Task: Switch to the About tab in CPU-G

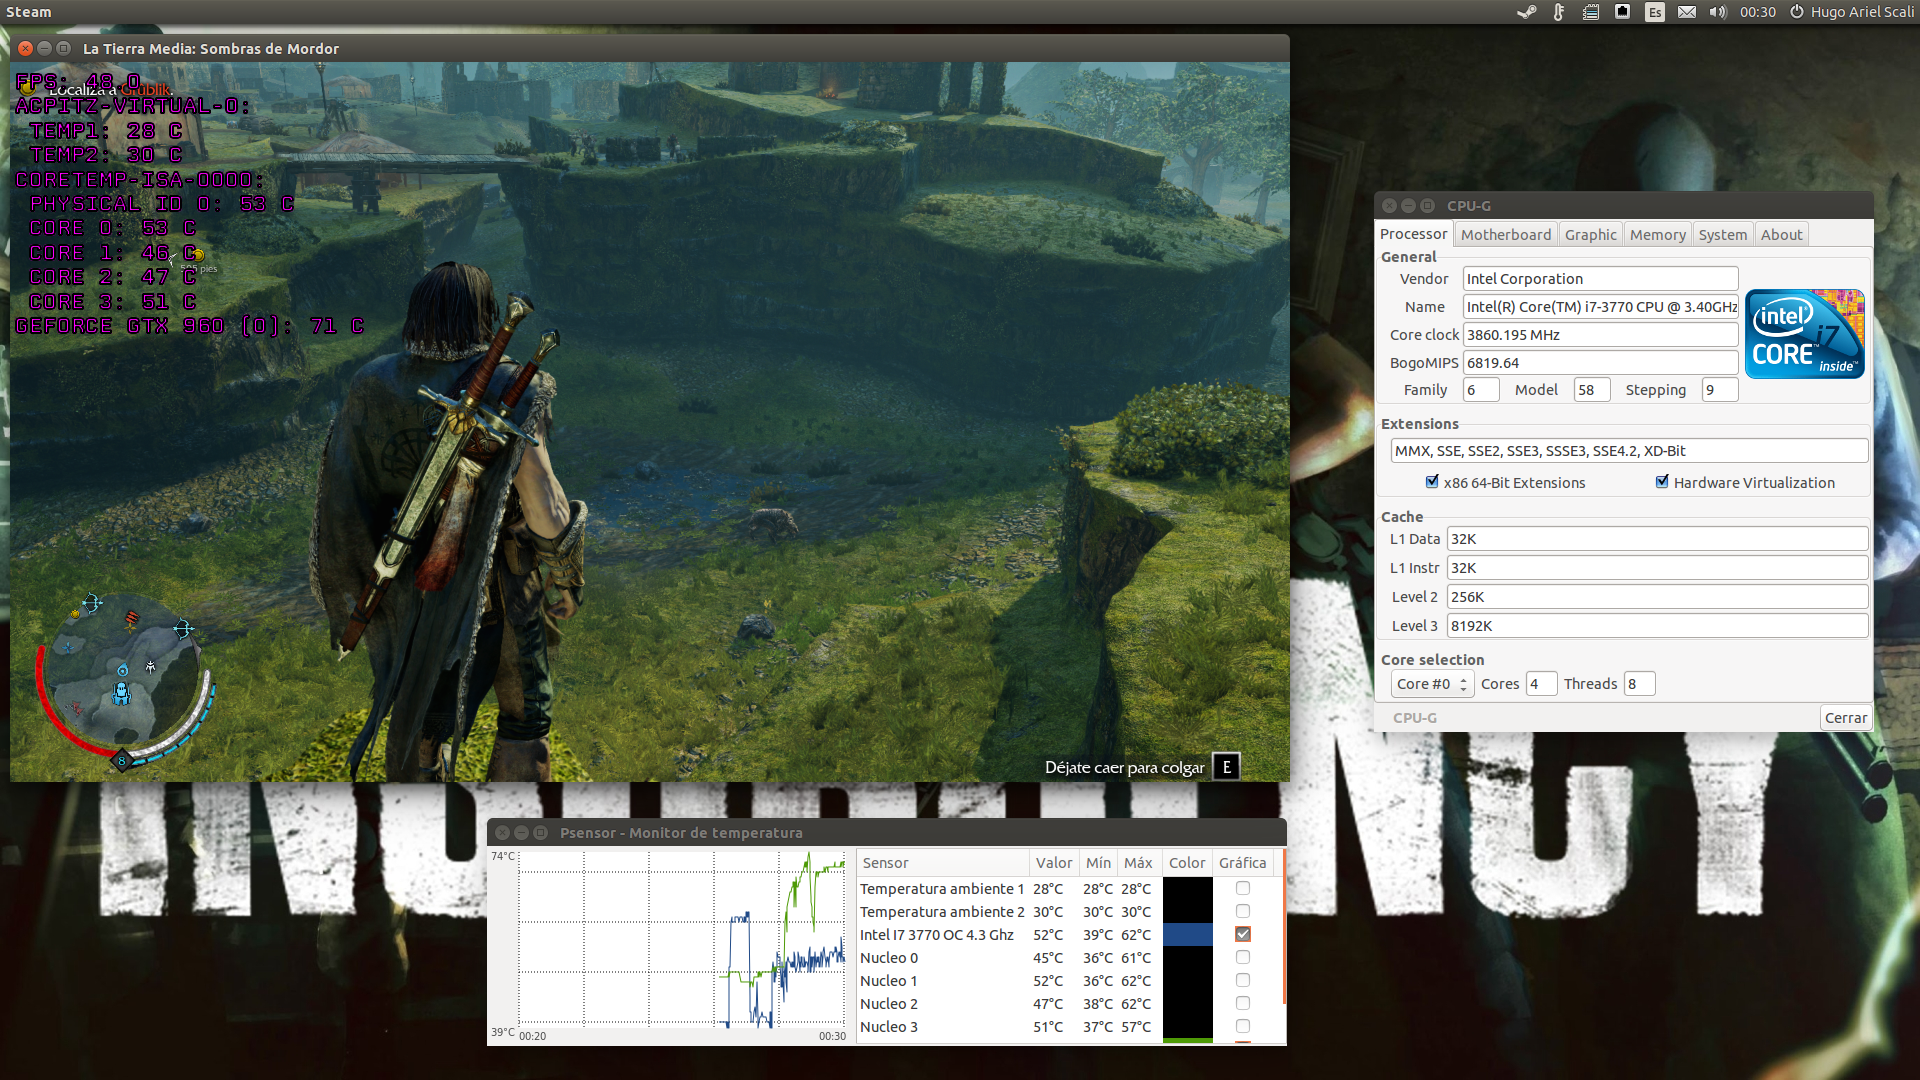Action: pos(1781,235)
